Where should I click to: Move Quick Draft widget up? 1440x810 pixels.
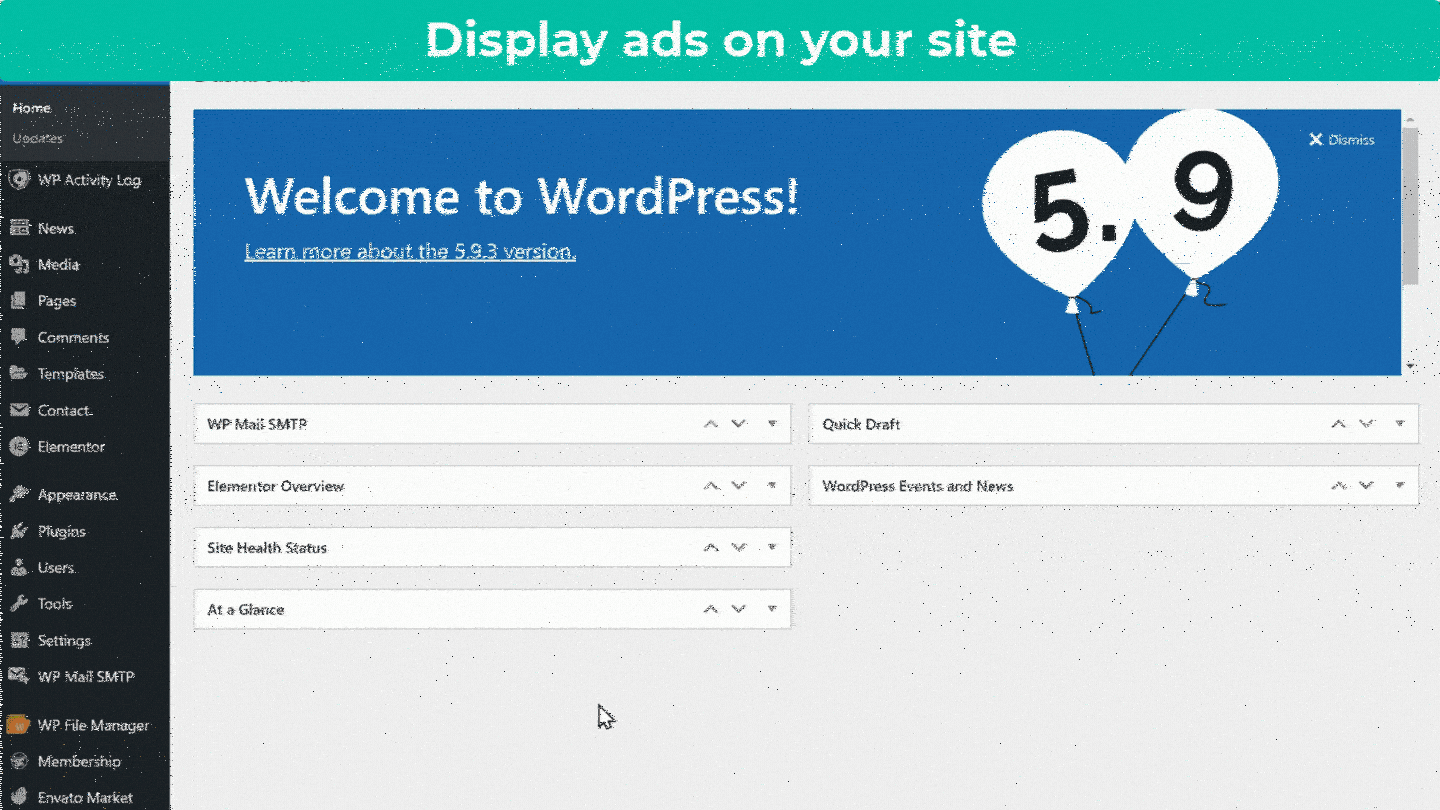pos(1338,424)
